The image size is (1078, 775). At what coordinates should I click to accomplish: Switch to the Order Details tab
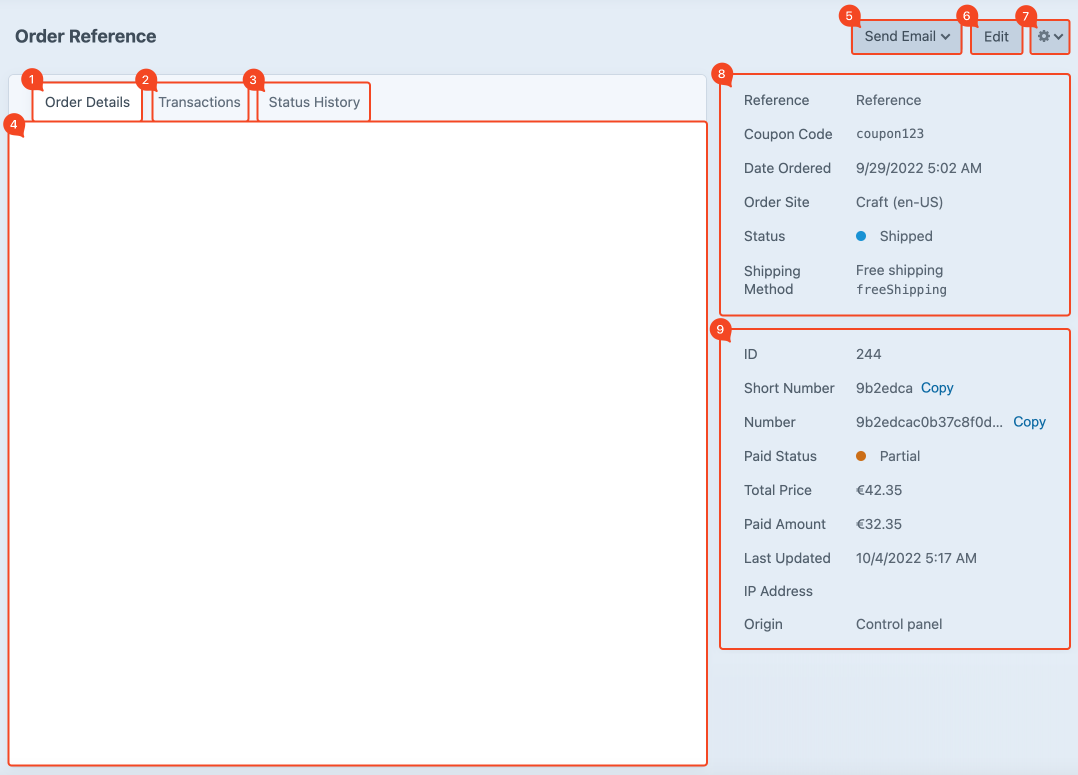click(87, 102)
